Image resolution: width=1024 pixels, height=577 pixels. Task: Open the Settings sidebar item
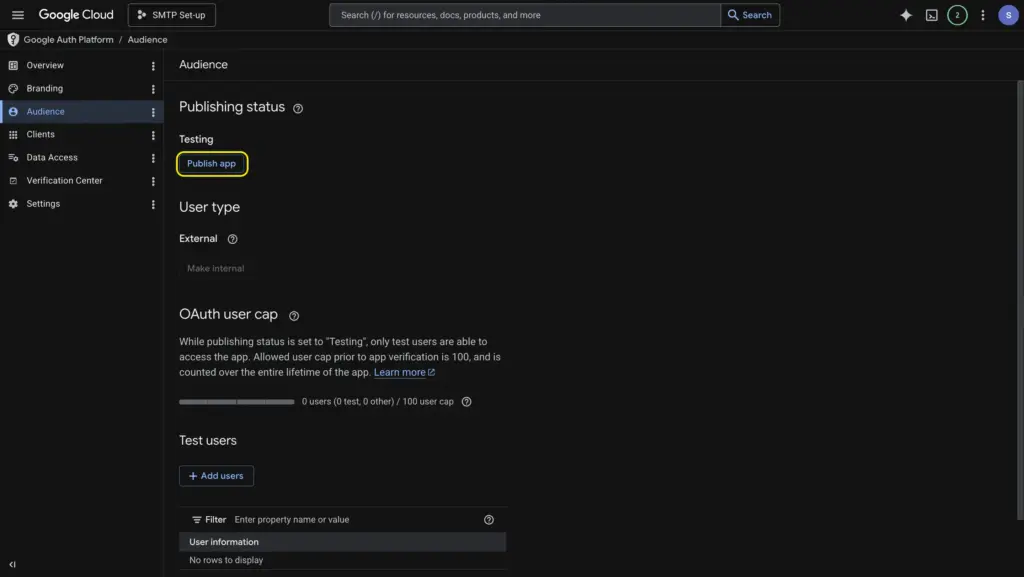point(82,204)
